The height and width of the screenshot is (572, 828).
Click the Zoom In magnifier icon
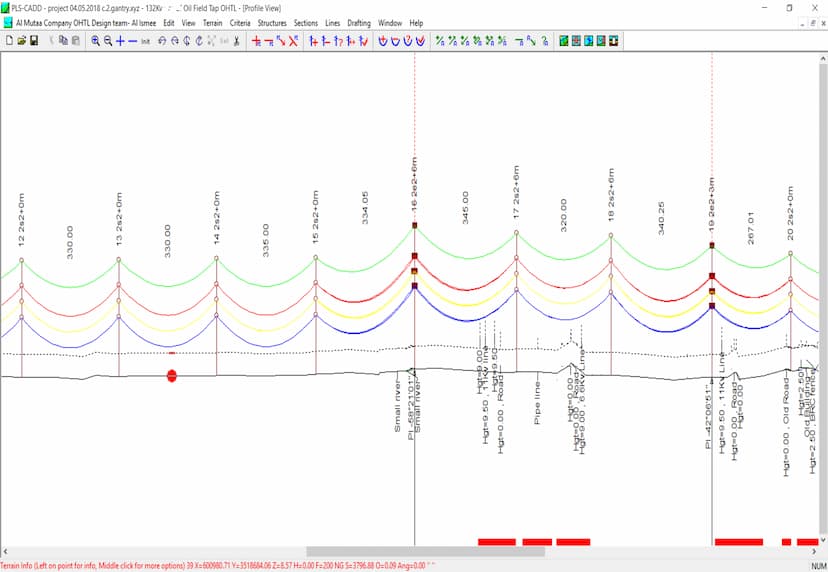pos(96,41)
